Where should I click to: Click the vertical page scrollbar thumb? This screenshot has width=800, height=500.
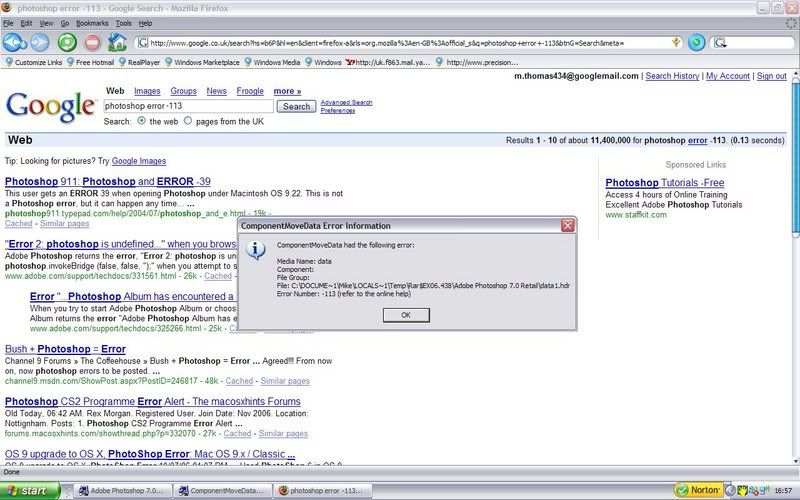[795, 158]
